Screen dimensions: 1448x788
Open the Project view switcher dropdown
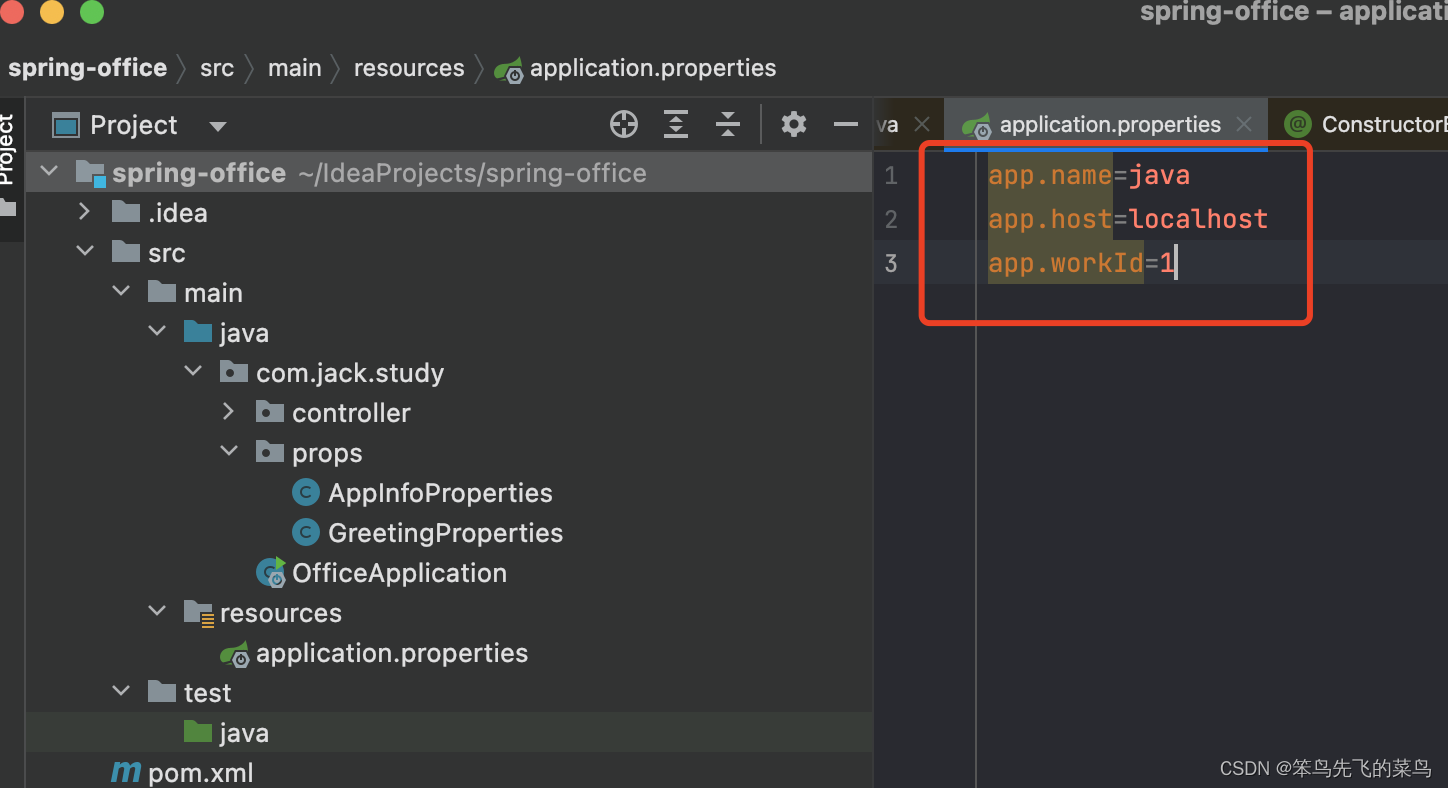(217, 124)
